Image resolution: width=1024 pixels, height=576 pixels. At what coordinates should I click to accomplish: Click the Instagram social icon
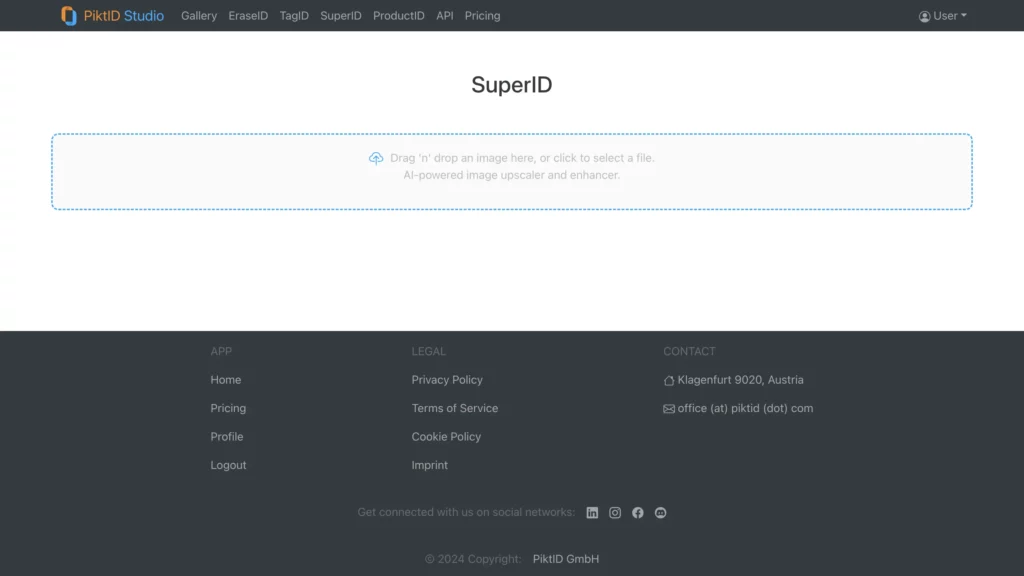615,512
